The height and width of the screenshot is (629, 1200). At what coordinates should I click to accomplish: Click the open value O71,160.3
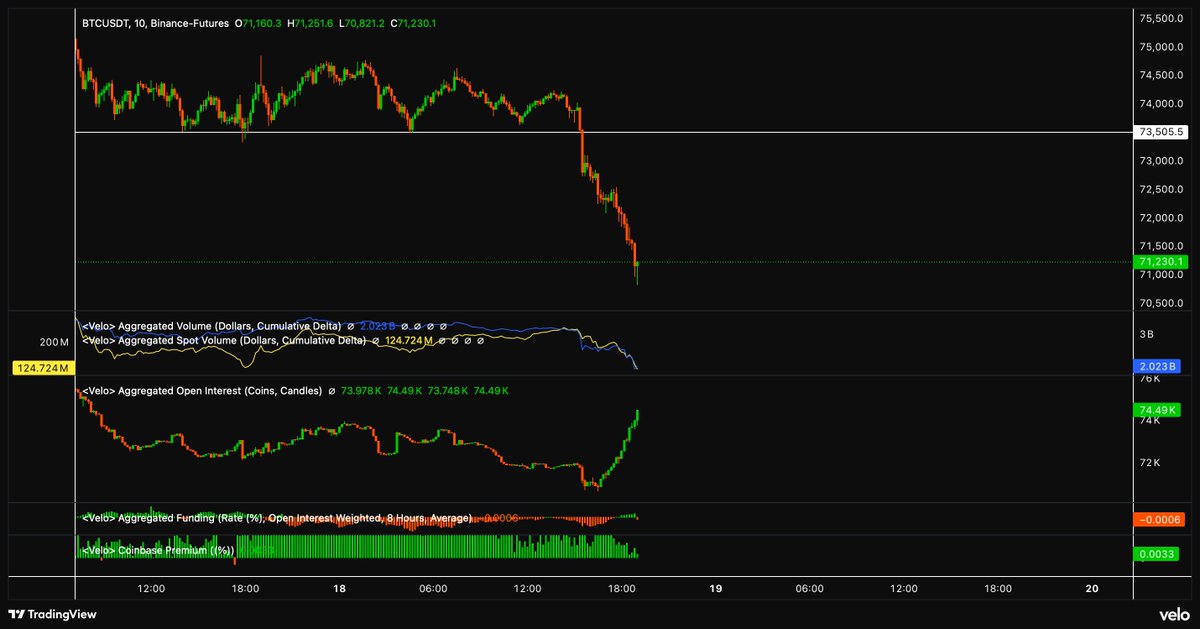pyautogui.click(x=259, y=22)
